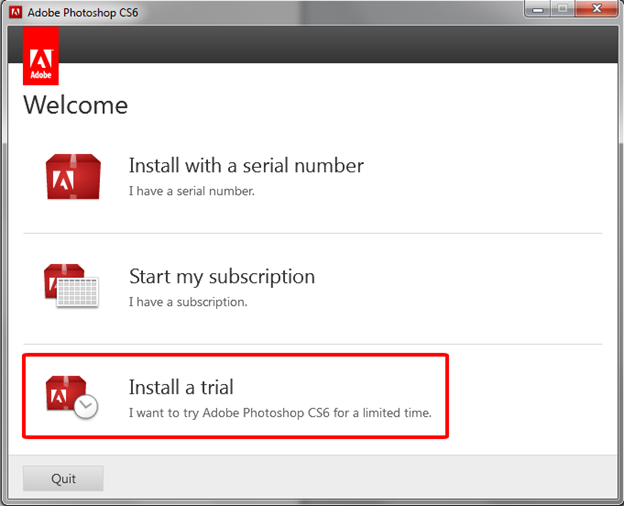Click the red box icon for serial number install

point(74,177)
